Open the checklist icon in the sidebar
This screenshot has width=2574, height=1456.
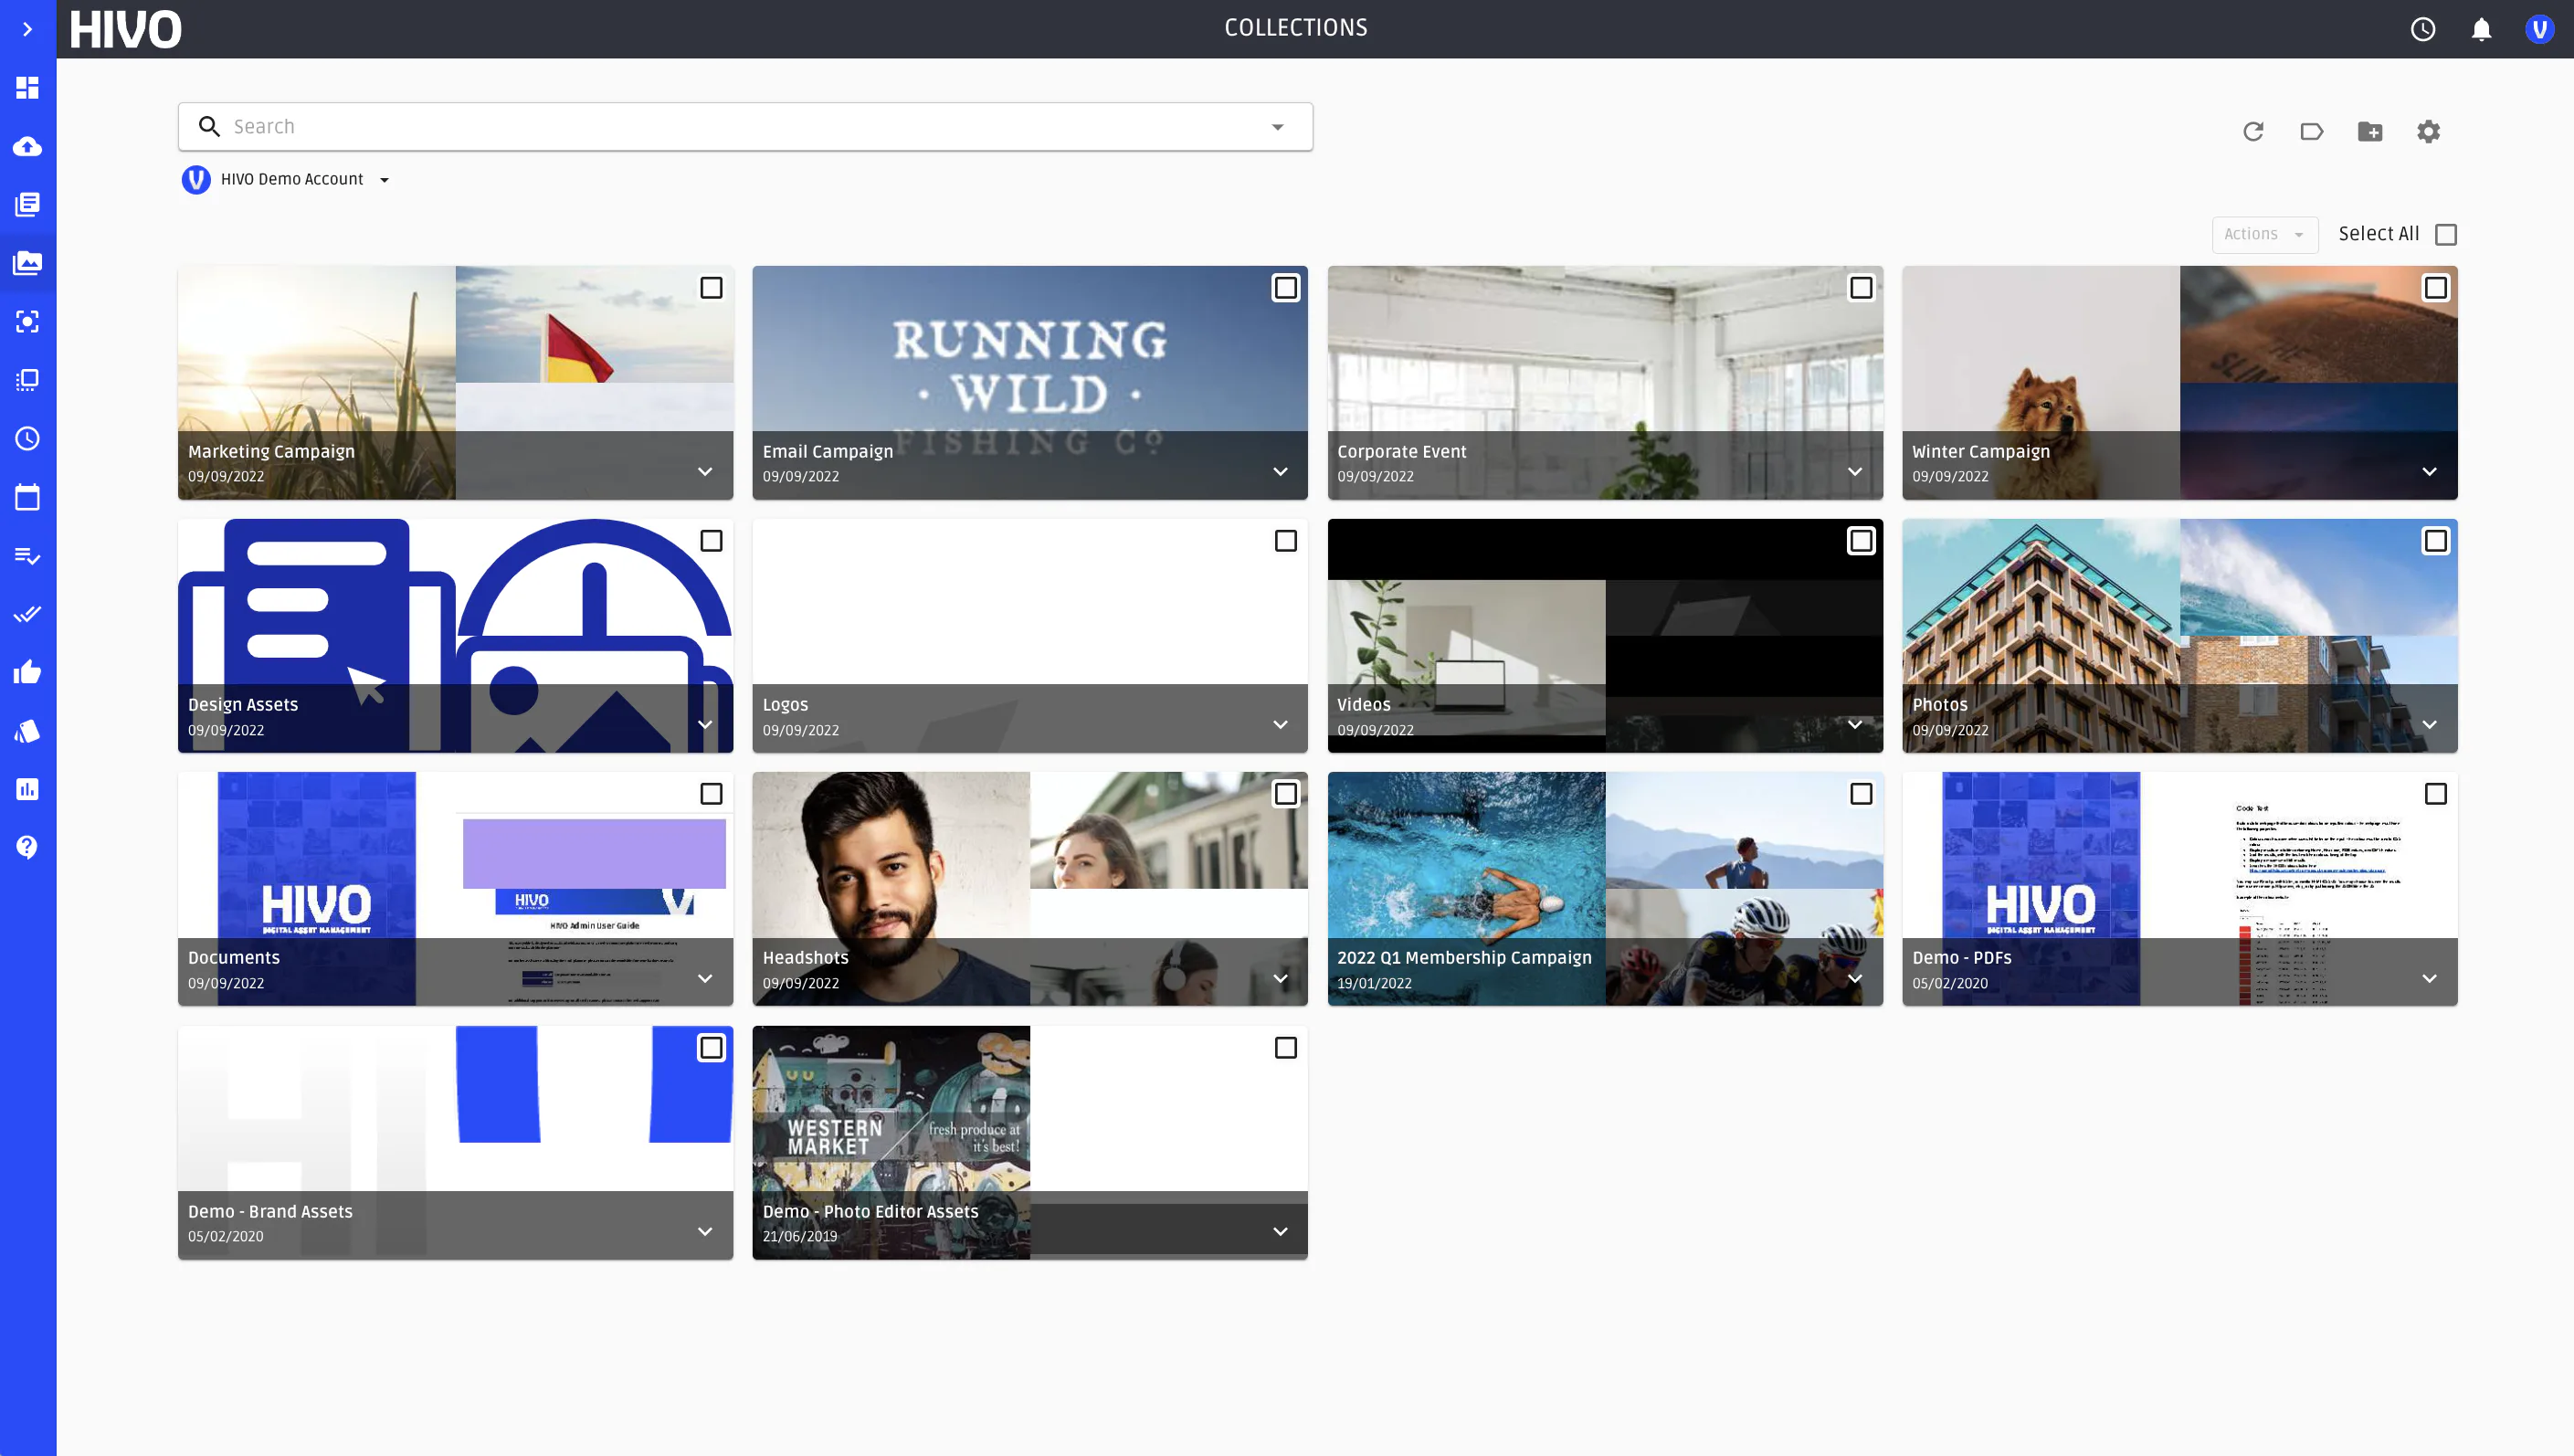pos(27,555)
